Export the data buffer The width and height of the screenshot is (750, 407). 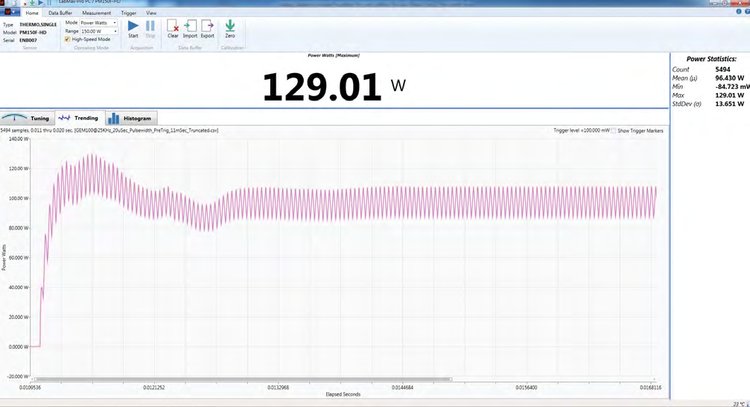(x=207, y=29)
